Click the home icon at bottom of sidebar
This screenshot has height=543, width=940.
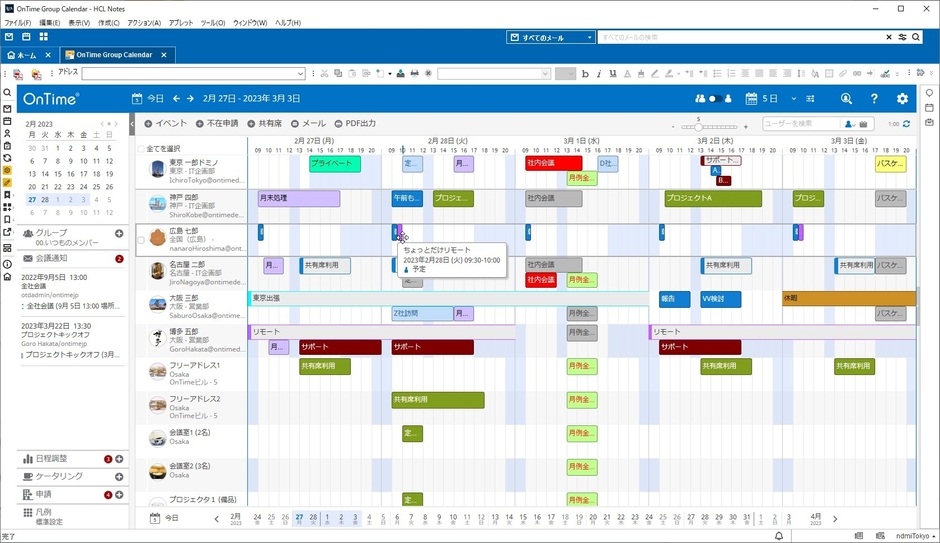click(x=7, y=277)
